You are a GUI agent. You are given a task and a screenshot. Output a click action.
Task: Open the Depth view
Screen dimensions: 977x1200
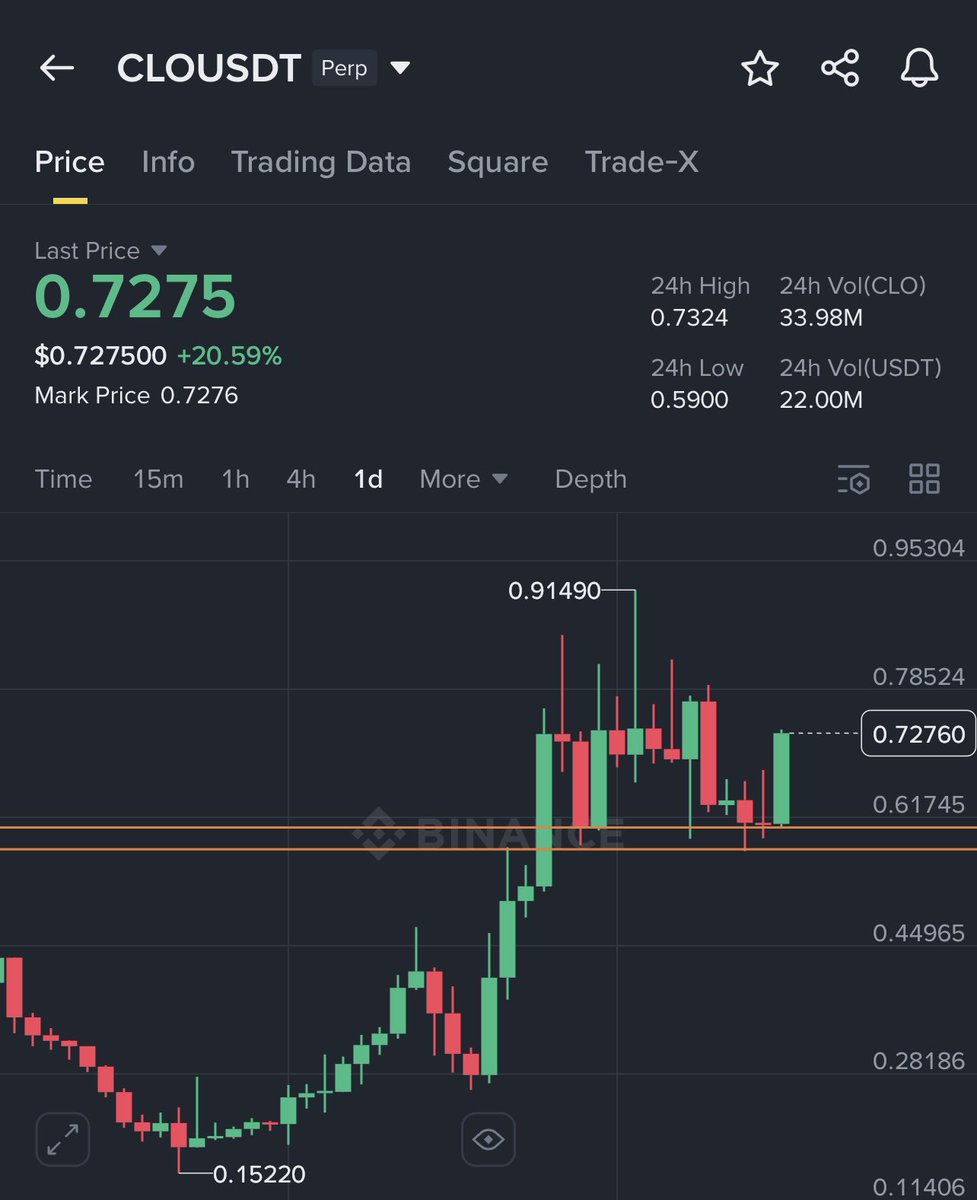[590, 479]
